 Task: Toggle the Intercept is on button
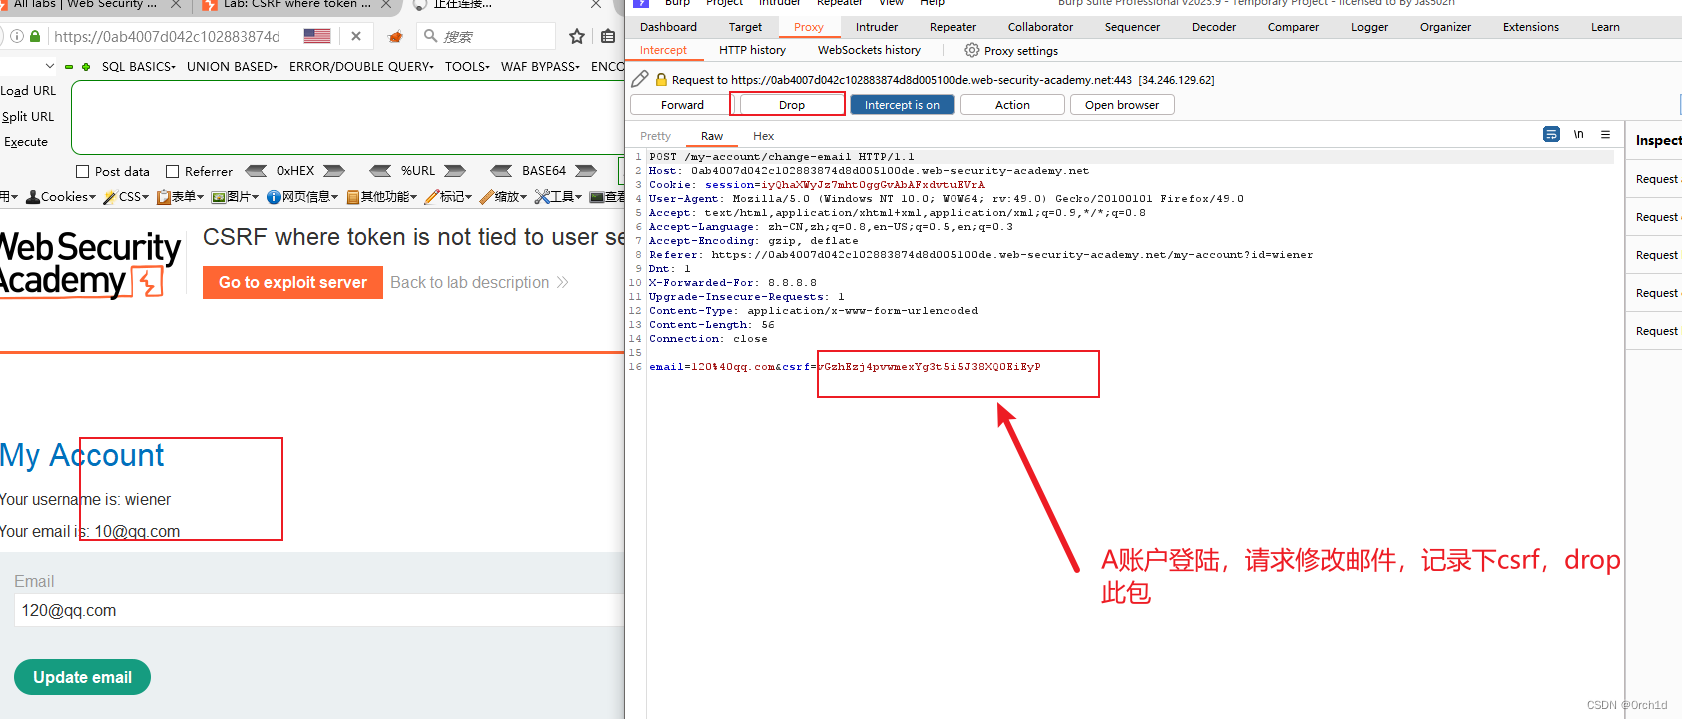(902, 105)
